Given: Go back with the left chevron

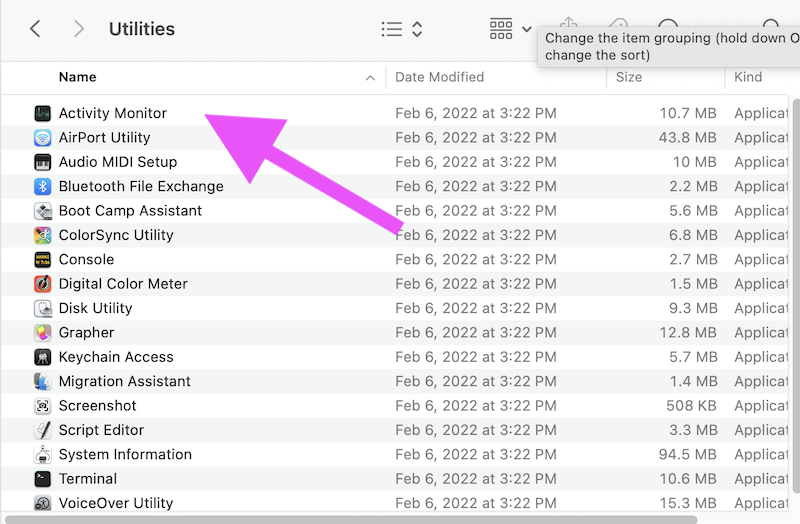Looking at the screenshot, I should tap(35, 29).
